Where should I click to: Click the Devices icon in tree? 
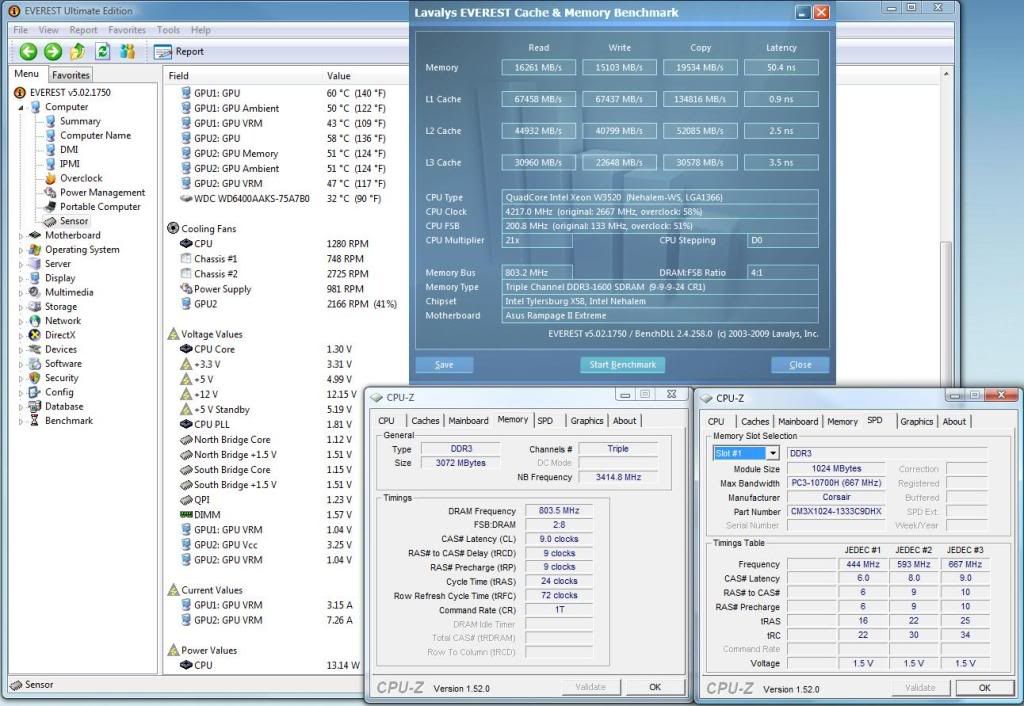click(x=35, y=349)
